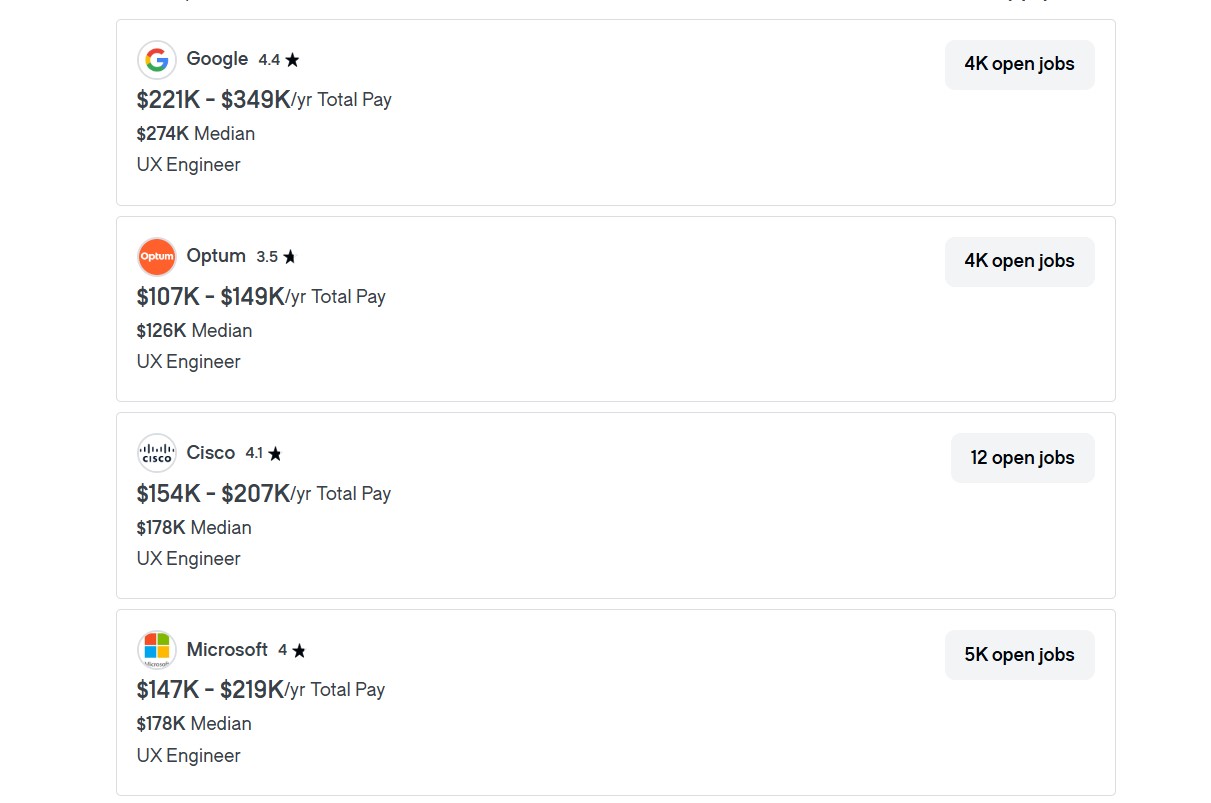This screenshot has width=1211, height=803.
Task: Click Microsoft's $147K - $219K salary range
Action: (x=210, y=690)
